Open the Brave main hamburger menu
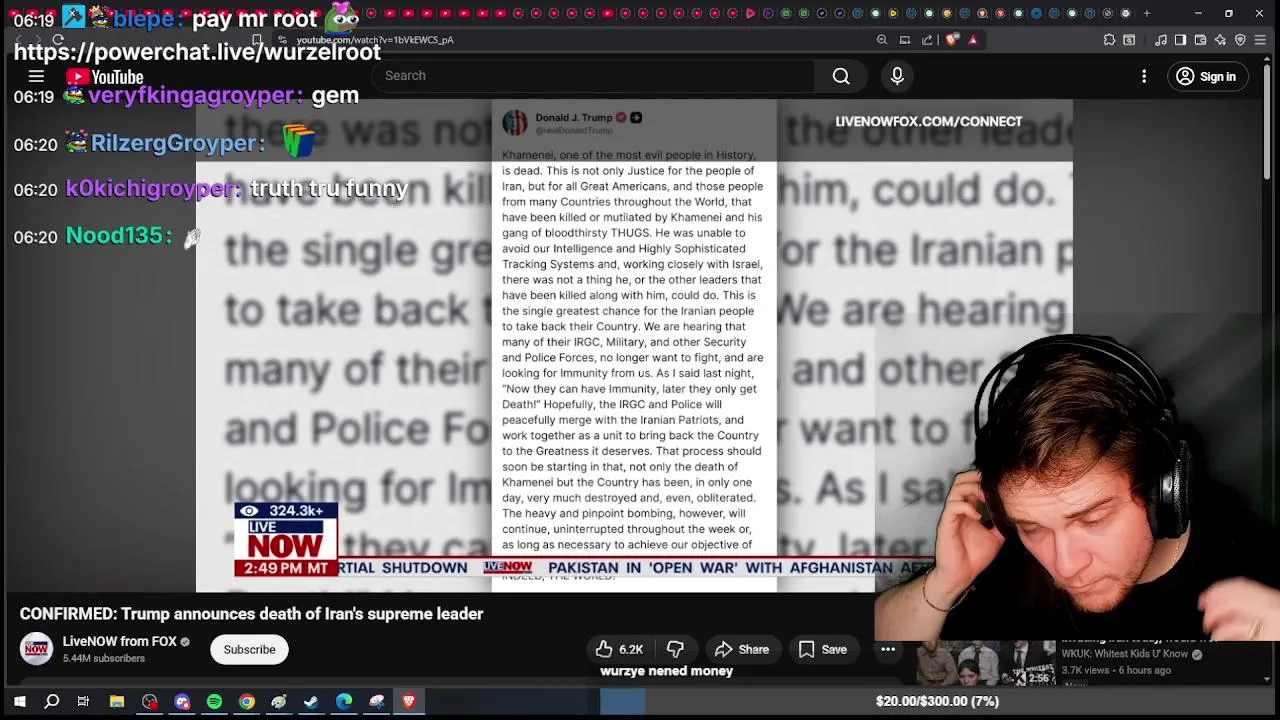This screenshot has width=1280, height=720. point(1260,40)
